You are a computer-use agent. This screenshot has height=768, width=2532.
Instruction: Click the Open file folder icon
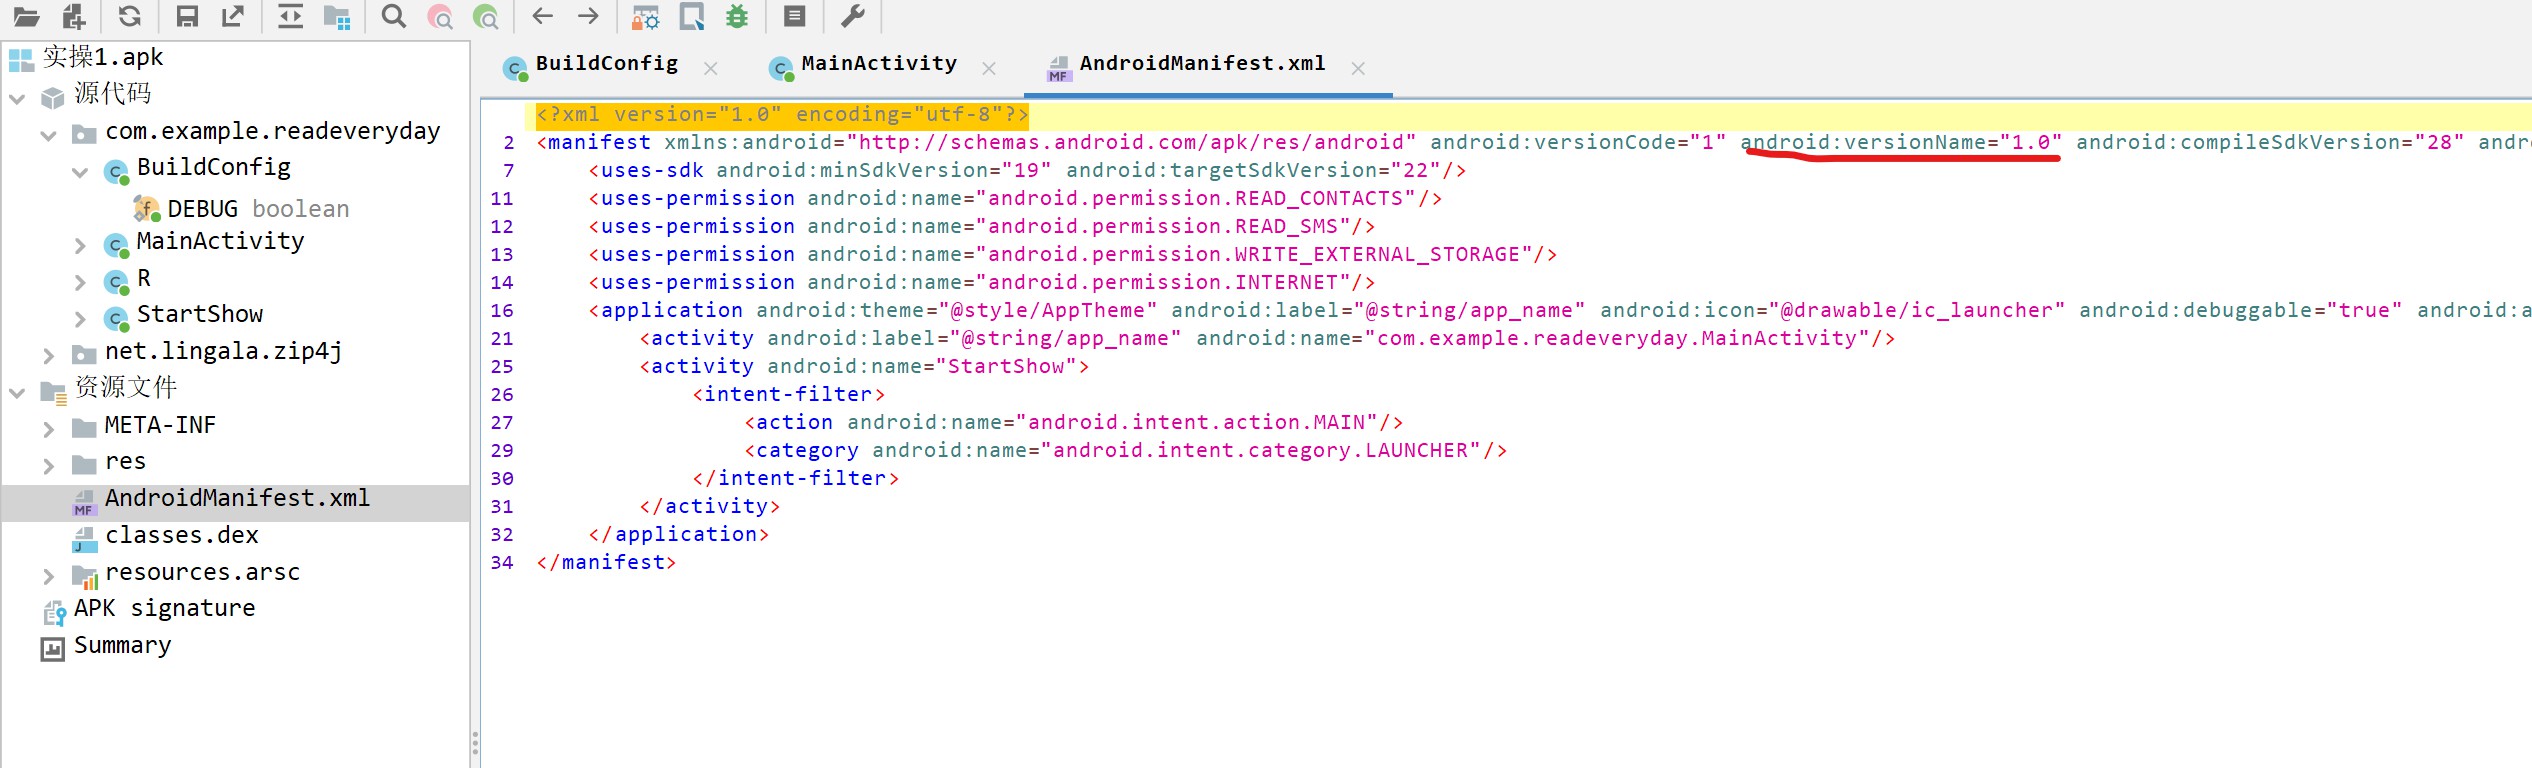26,16
